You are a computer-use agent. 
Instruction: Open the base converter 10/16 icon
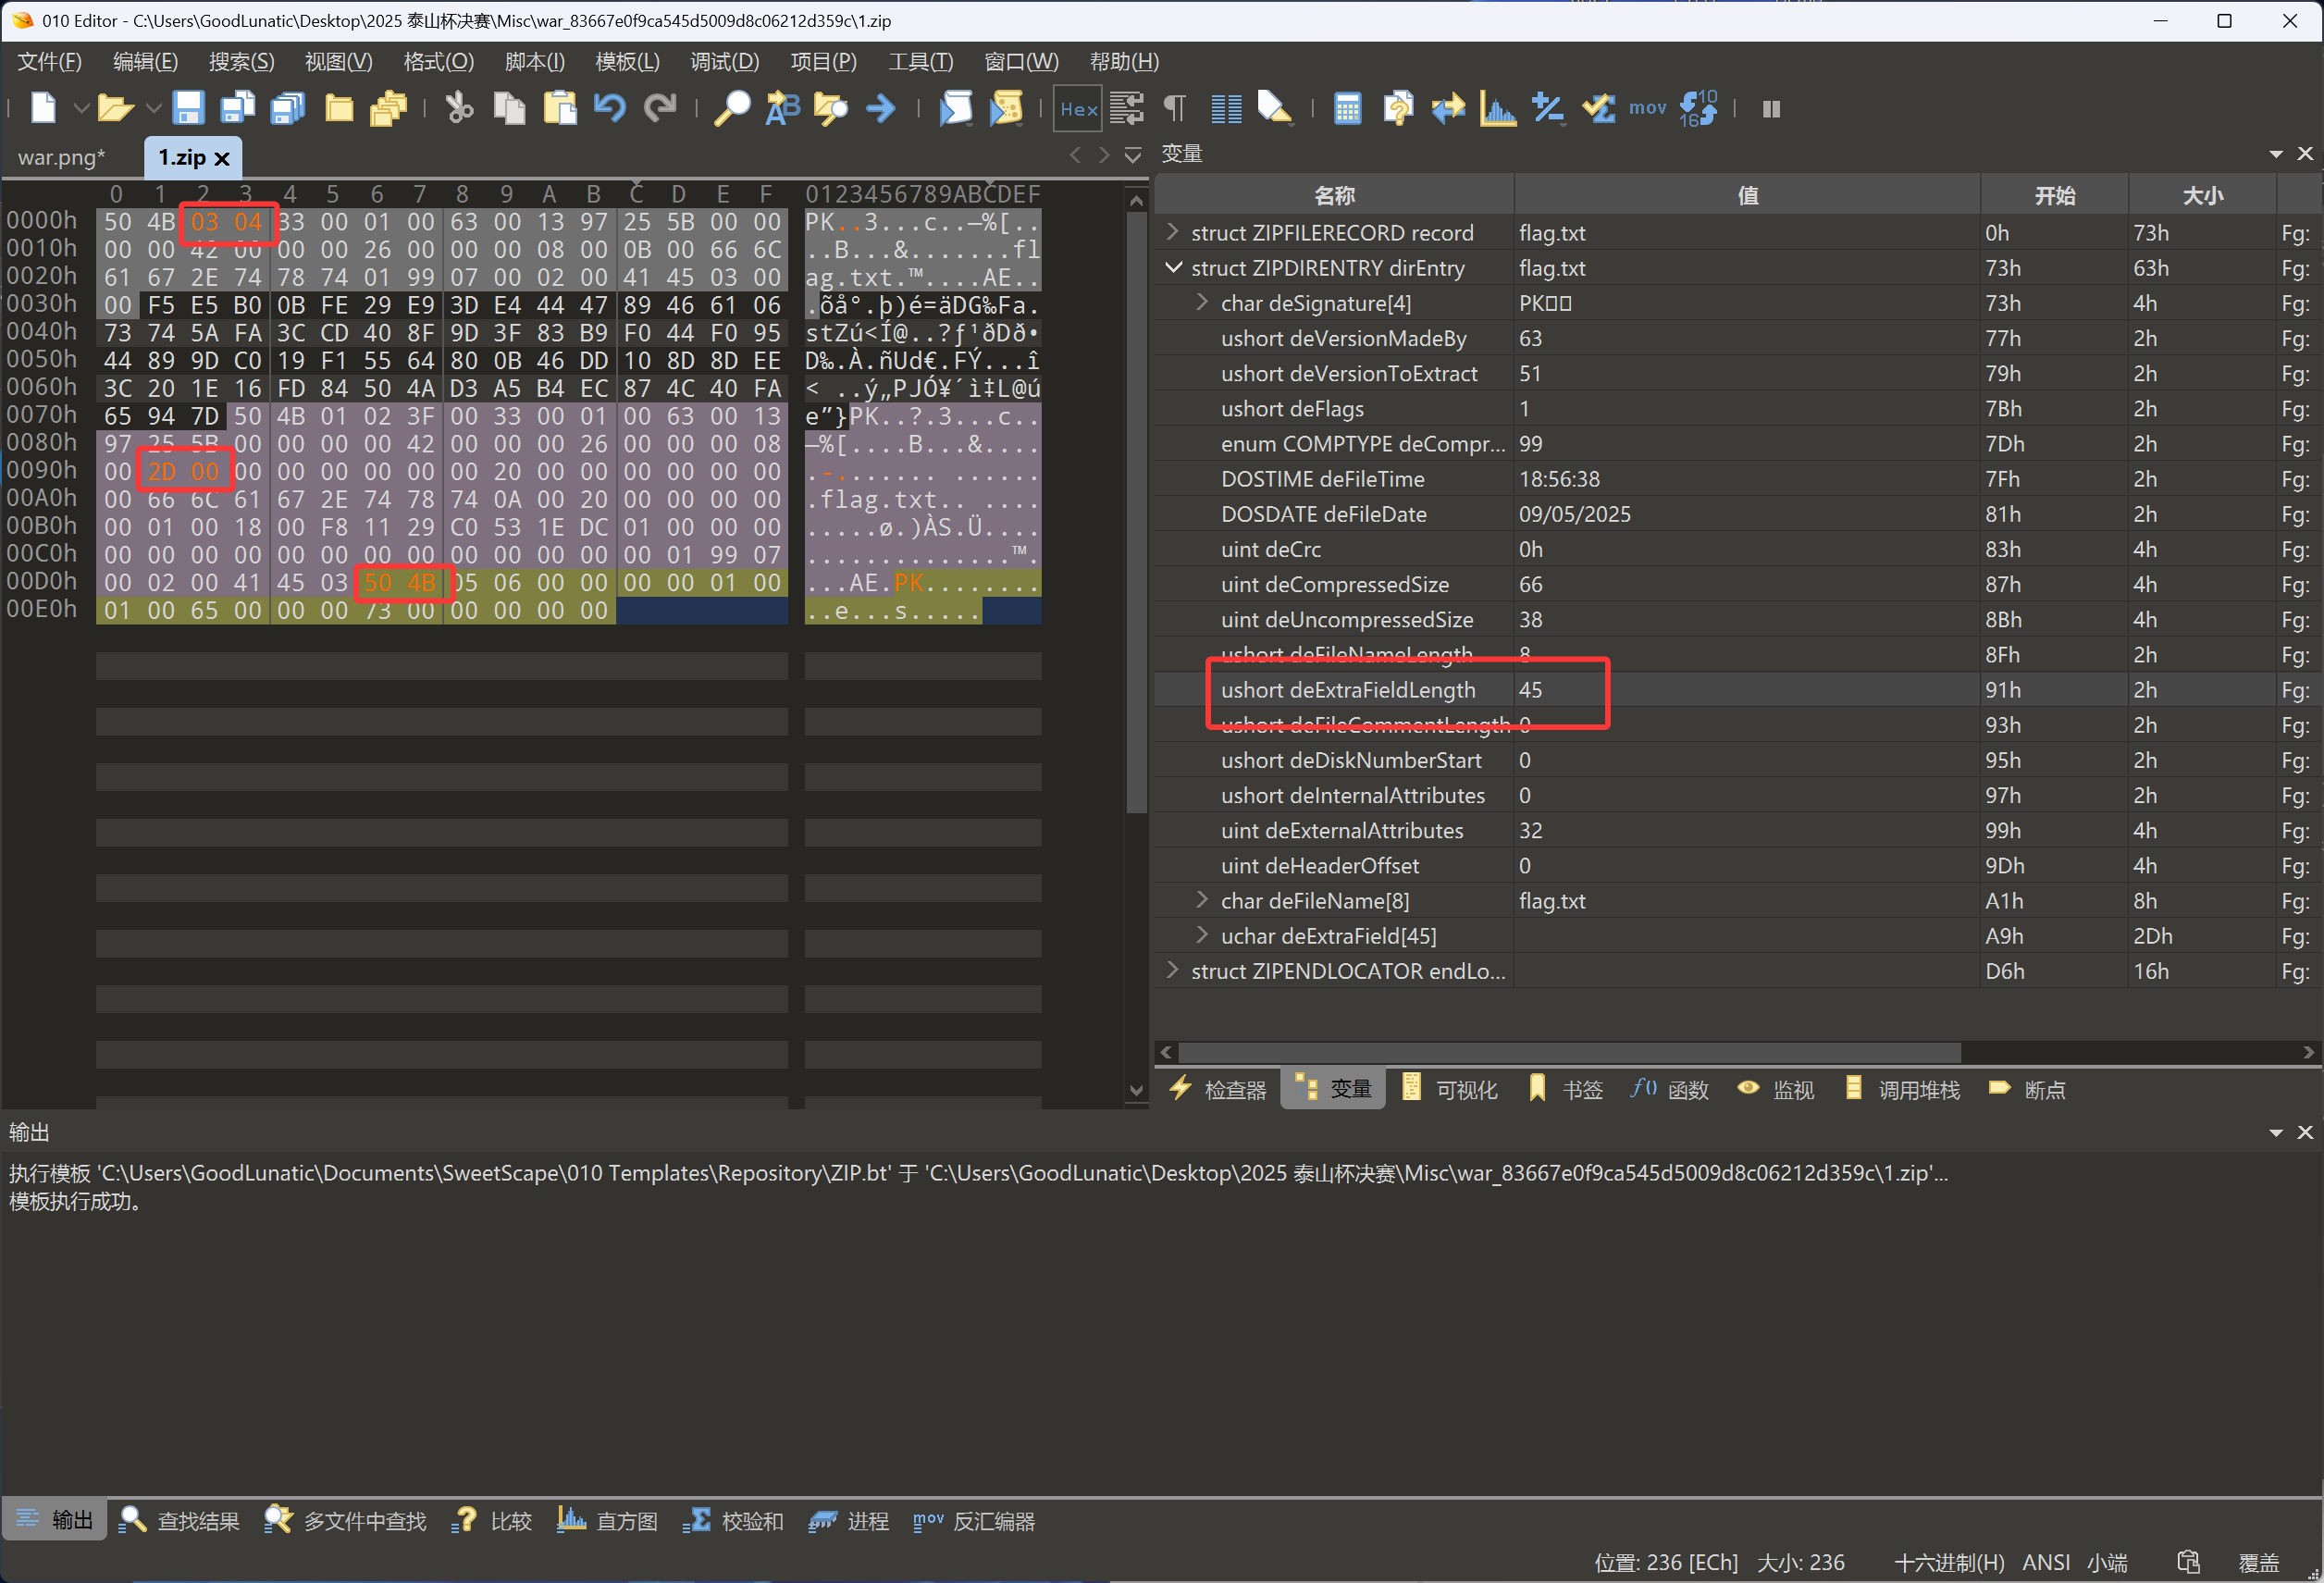[1698, 108]
